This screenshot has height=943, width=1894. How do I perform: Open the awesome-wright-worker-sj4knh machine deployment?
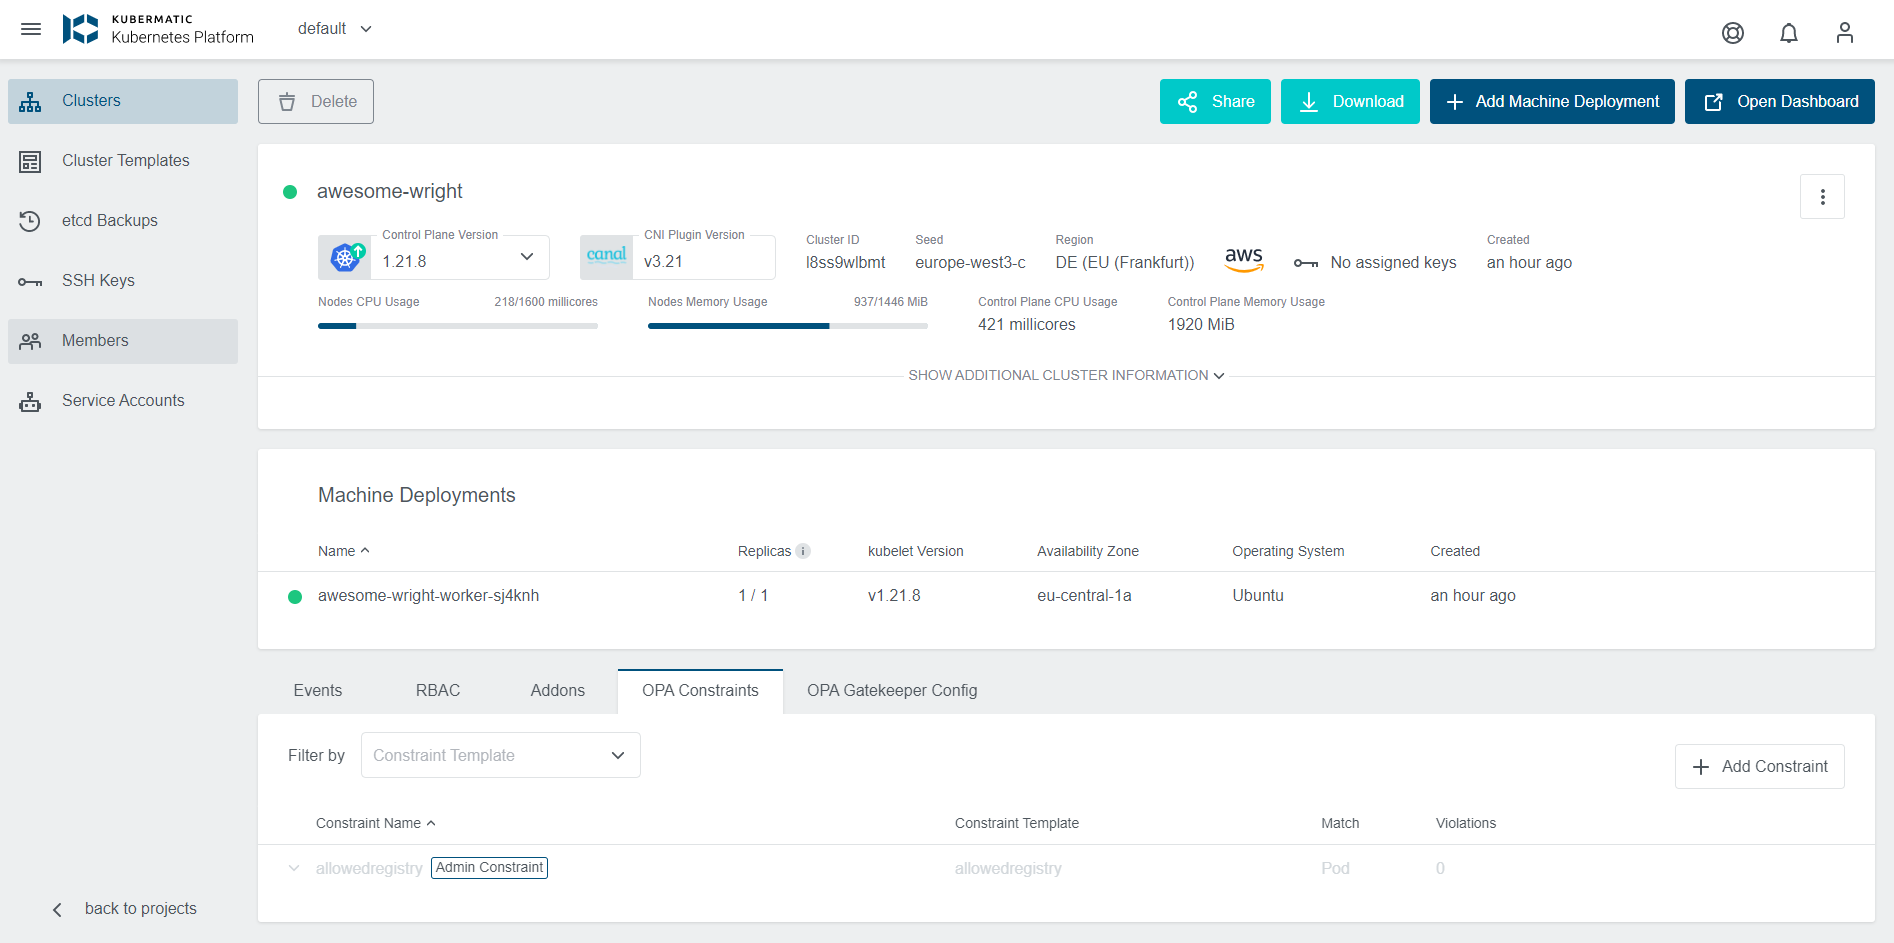(428, 596)
